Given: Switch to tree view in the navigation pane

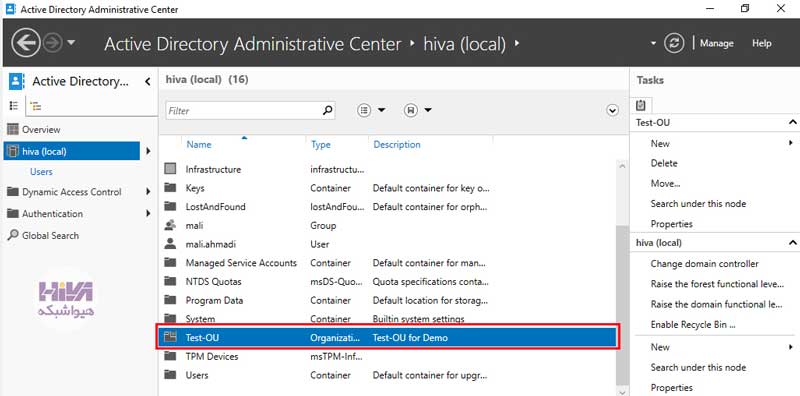Looking at the screenshot, I should pyautogui.click(x=35, y=106).
